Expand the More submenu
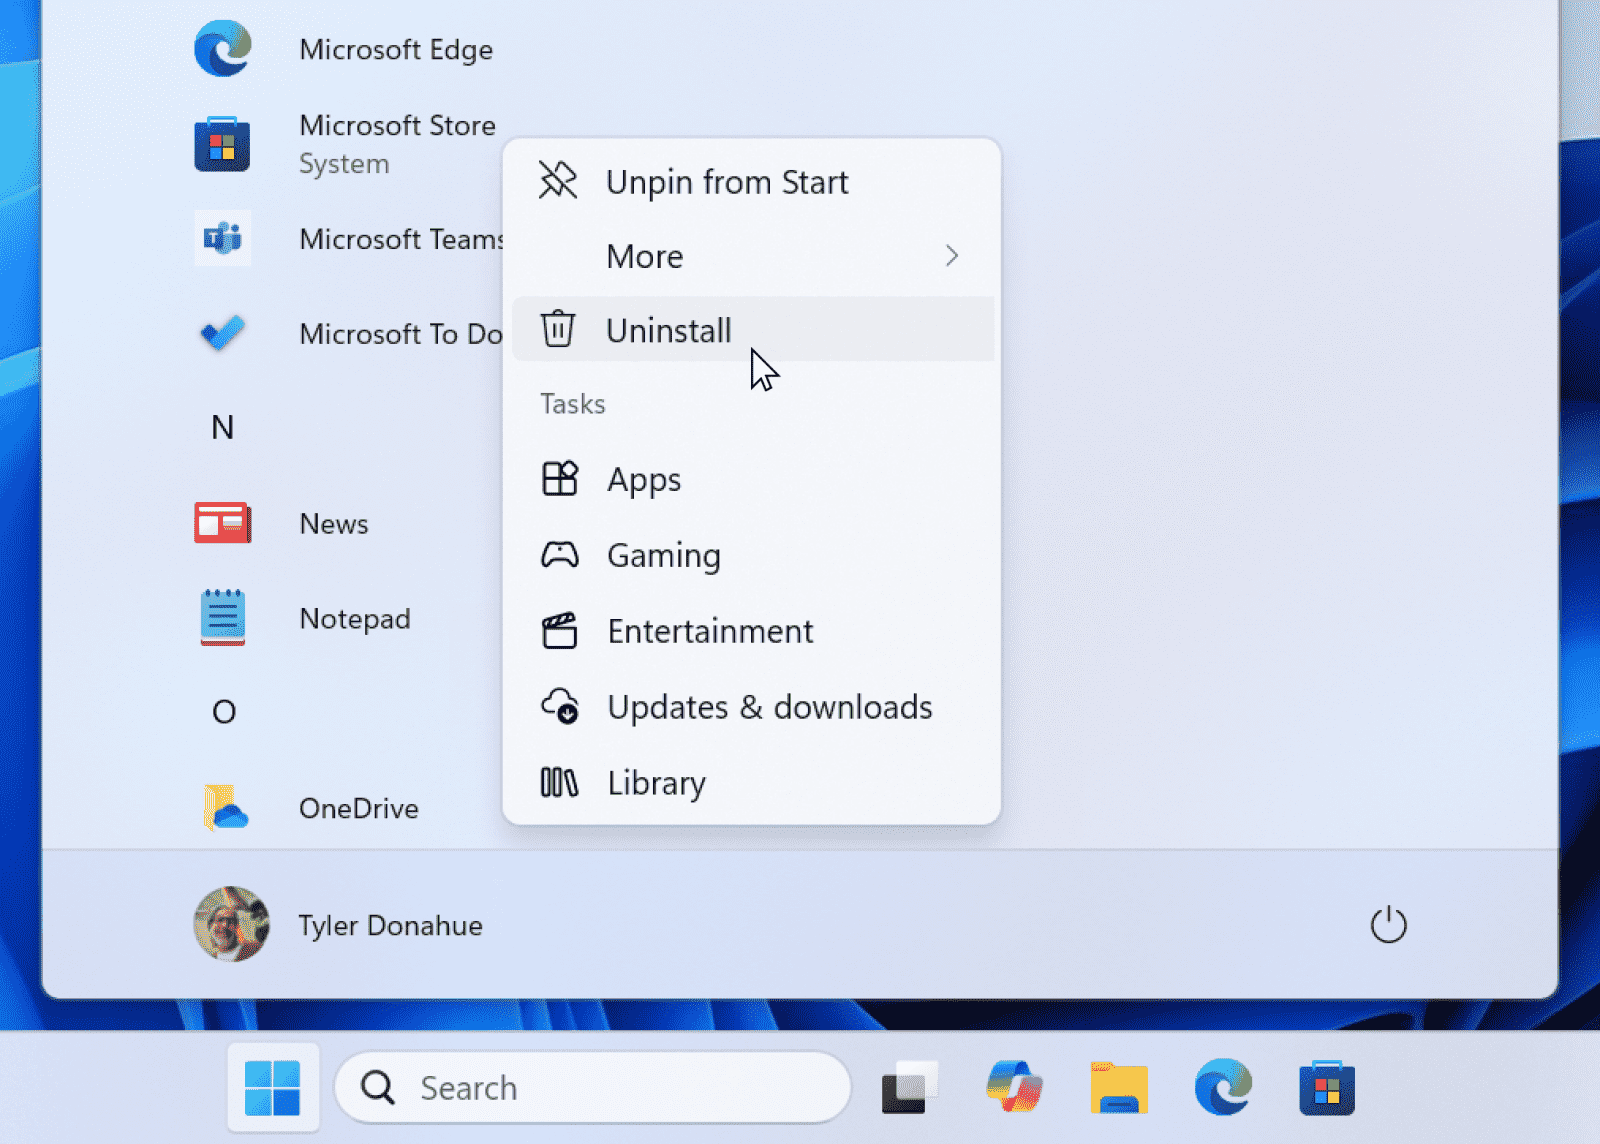This screenshot has height=1144, width=1600. (x=644, y=256)
